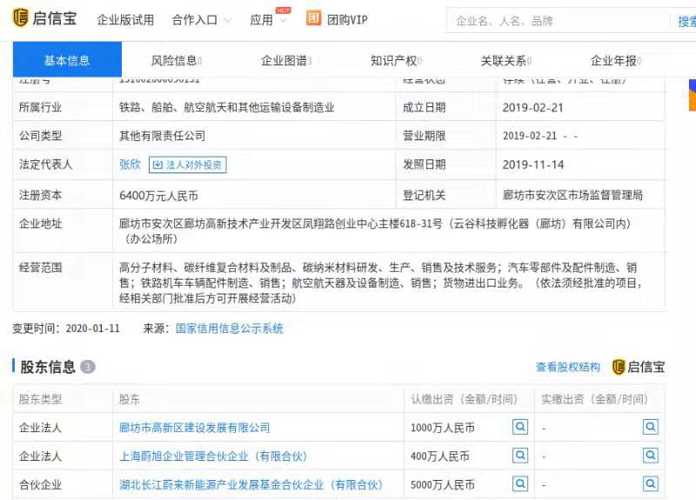Click 廊坊市安次区市场监督管理局 registration authority
This screenshot has height=500, width=696.
[x=573, y=195]
